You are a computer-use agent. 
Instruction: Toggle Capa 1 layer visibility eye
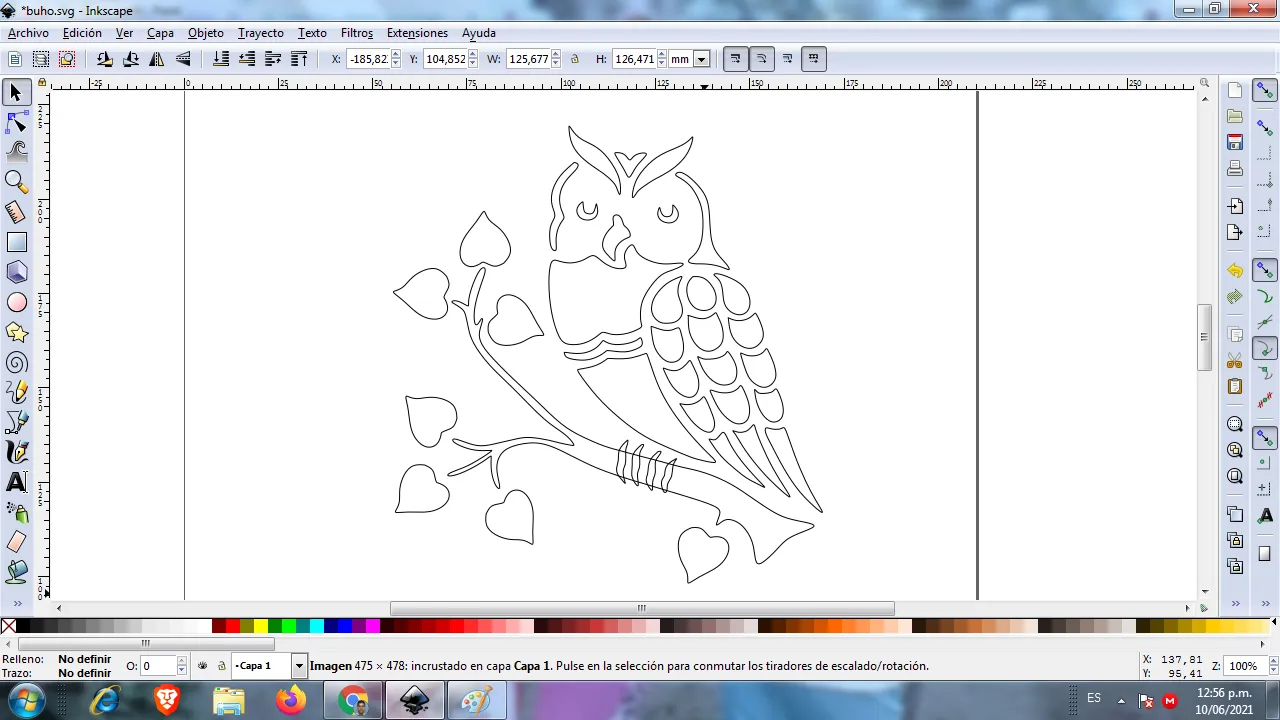[203, 666]
